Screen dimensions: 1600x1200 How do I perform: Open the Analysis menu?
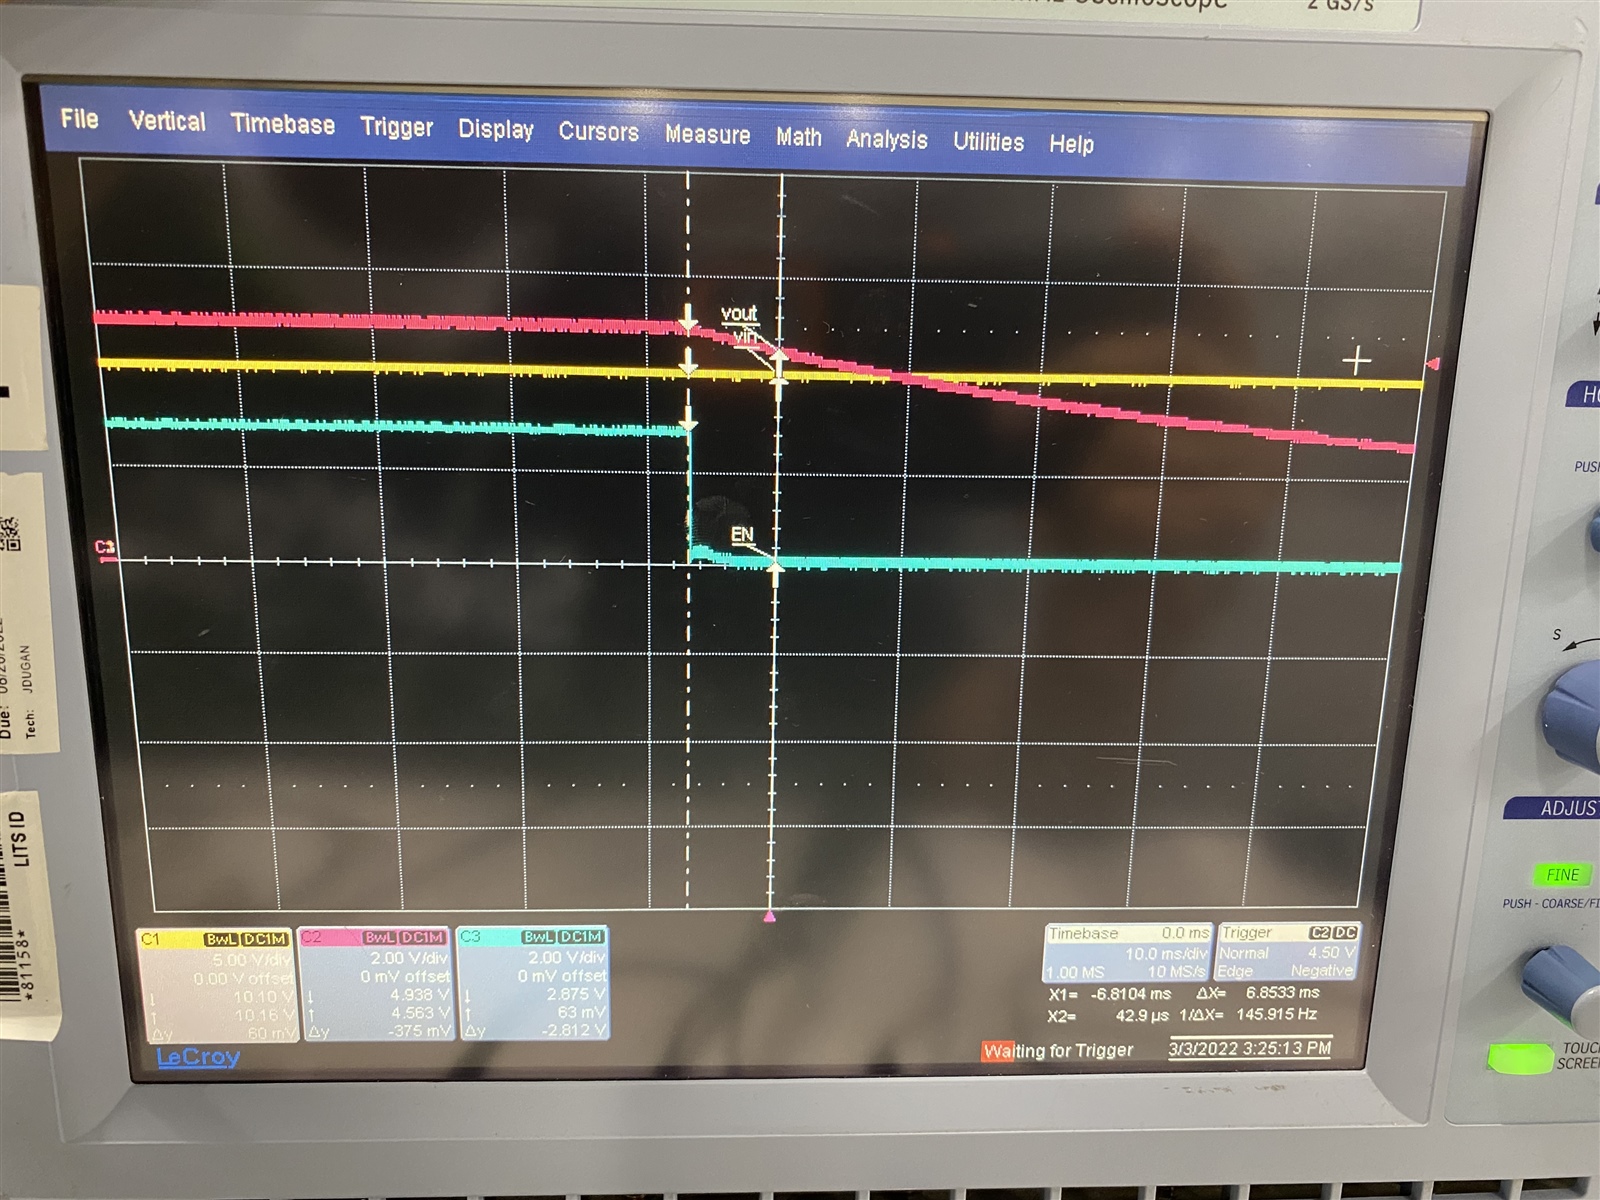pos(887,141)
